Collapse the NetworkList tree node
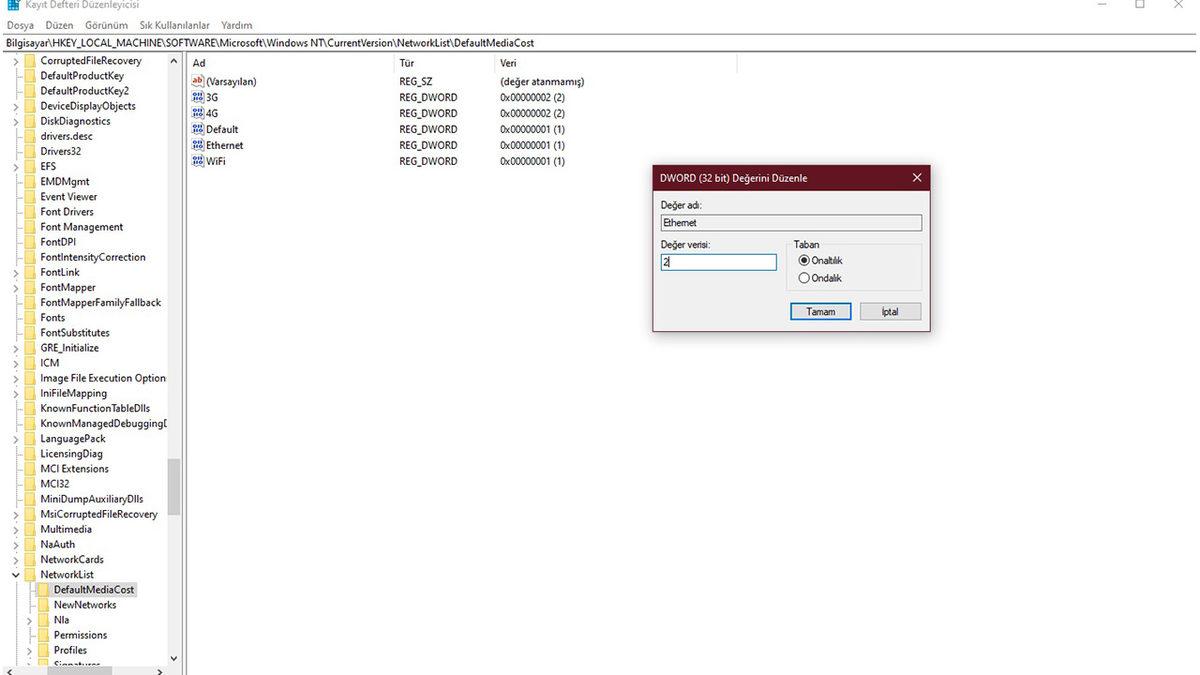 15,575
